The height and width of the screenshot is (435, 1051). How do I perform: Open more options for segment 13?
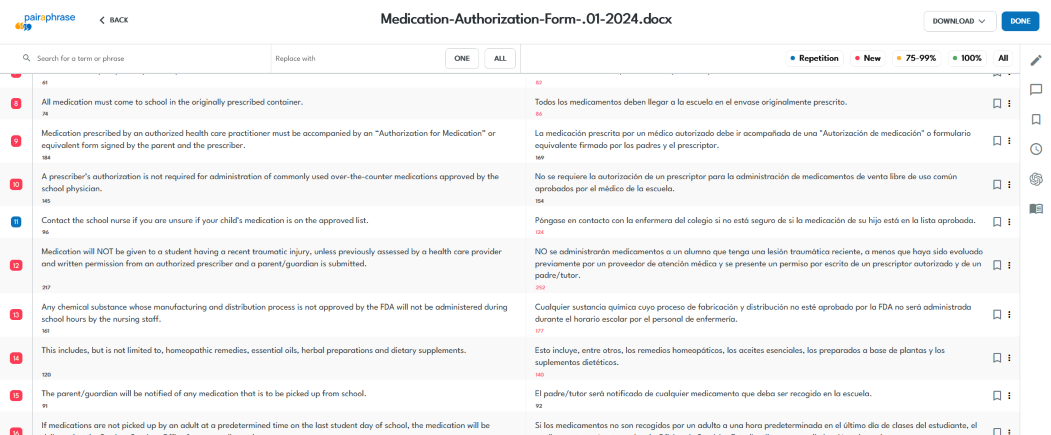(x=1009, y=314)
